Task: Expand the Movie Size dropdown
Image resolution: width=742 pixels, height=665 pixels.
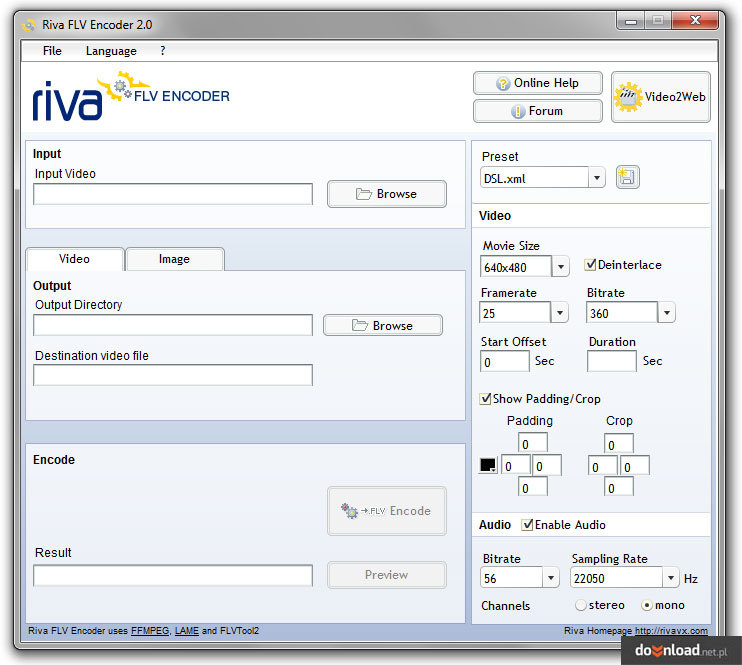Action: click(x=561, y=267)
